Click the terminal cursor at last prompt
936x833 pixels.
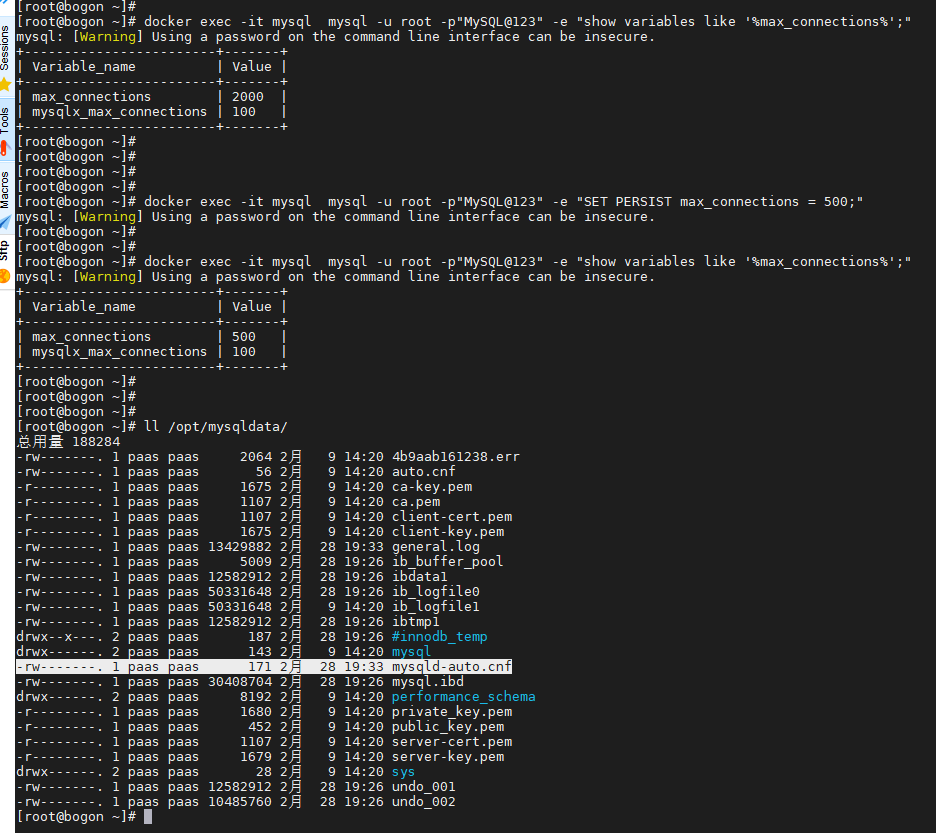[148, 817]
